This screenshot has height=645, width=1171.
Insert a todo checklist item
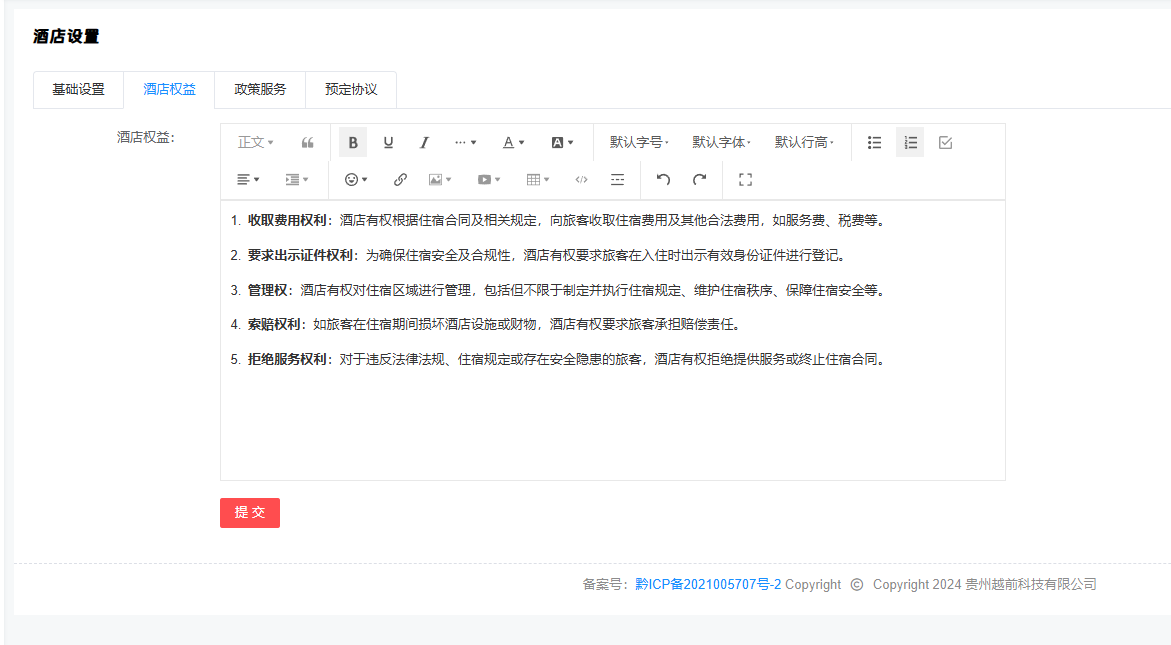click(x=946, y=143)
